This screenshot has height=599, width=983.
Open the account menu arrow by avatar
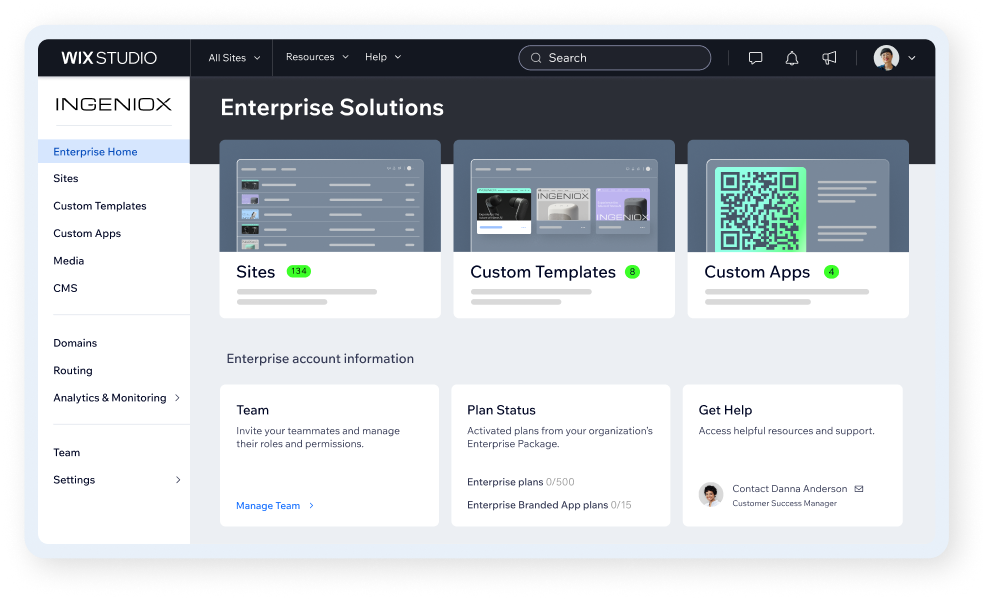point(912,58)
